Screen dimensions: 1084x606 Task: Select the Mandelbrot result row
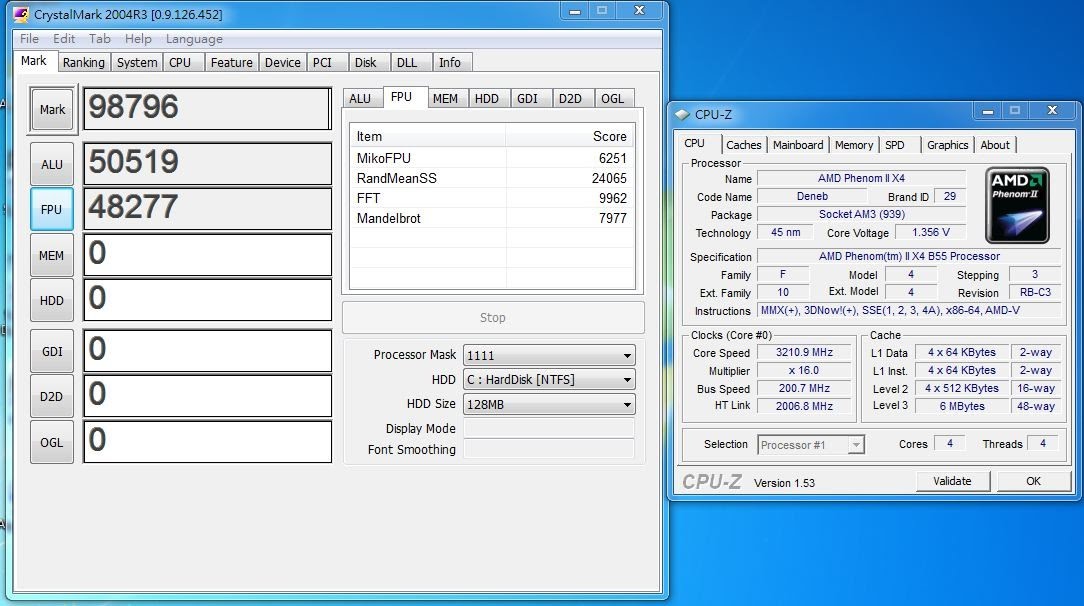pos(492,218)
